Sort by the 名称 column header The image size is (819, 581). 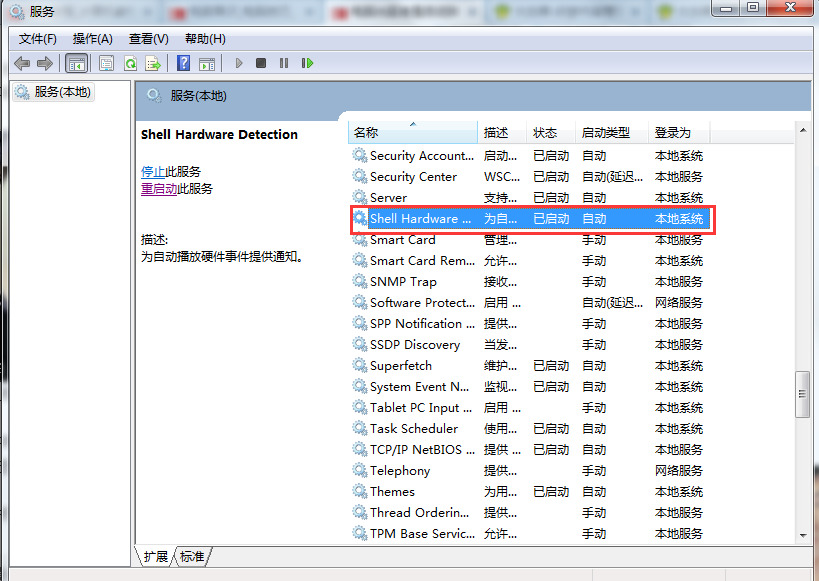point(413,133)
